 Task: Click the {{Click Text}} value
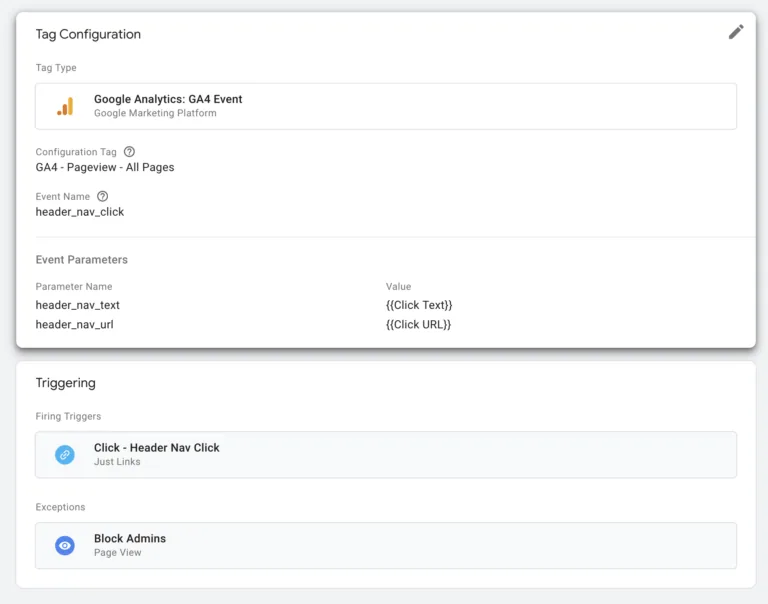pyautogui.click(x=419, y=305)
